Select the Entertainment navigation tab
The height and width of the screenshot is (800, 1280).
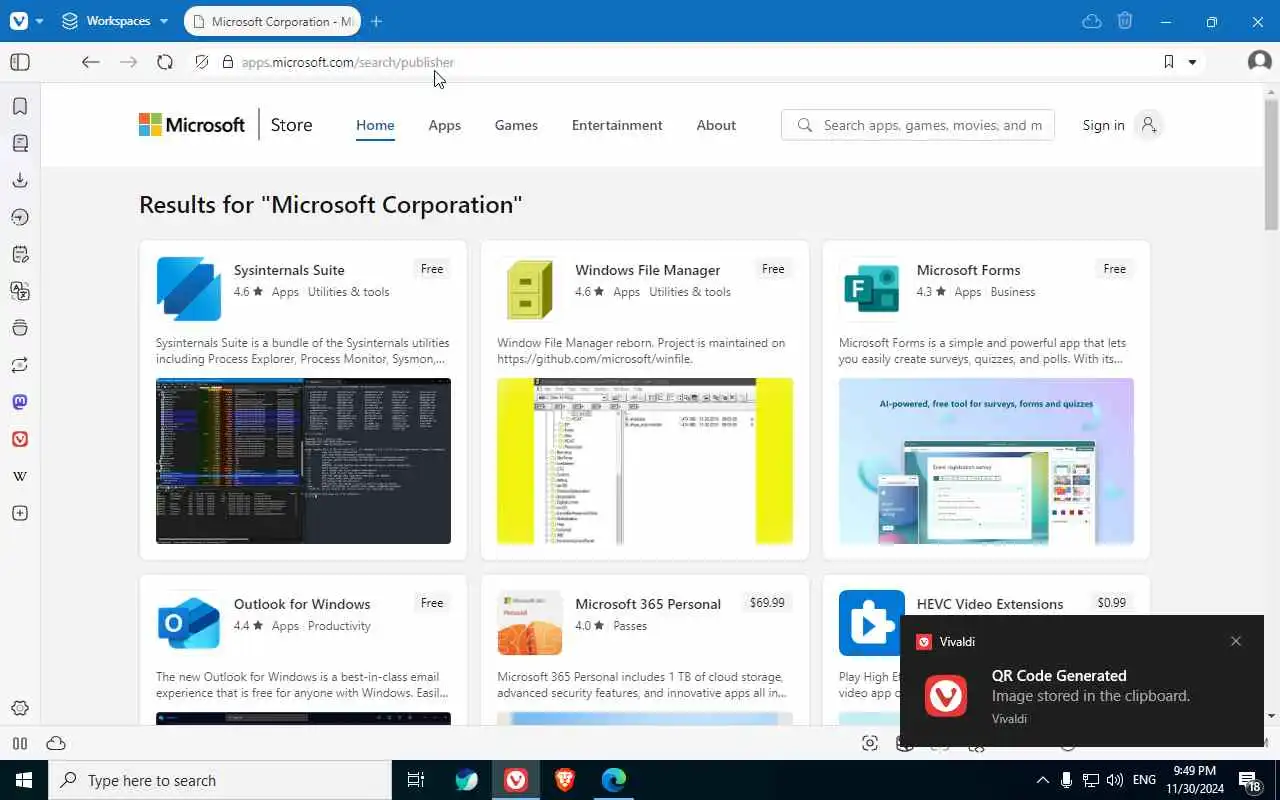pos(617,125)
